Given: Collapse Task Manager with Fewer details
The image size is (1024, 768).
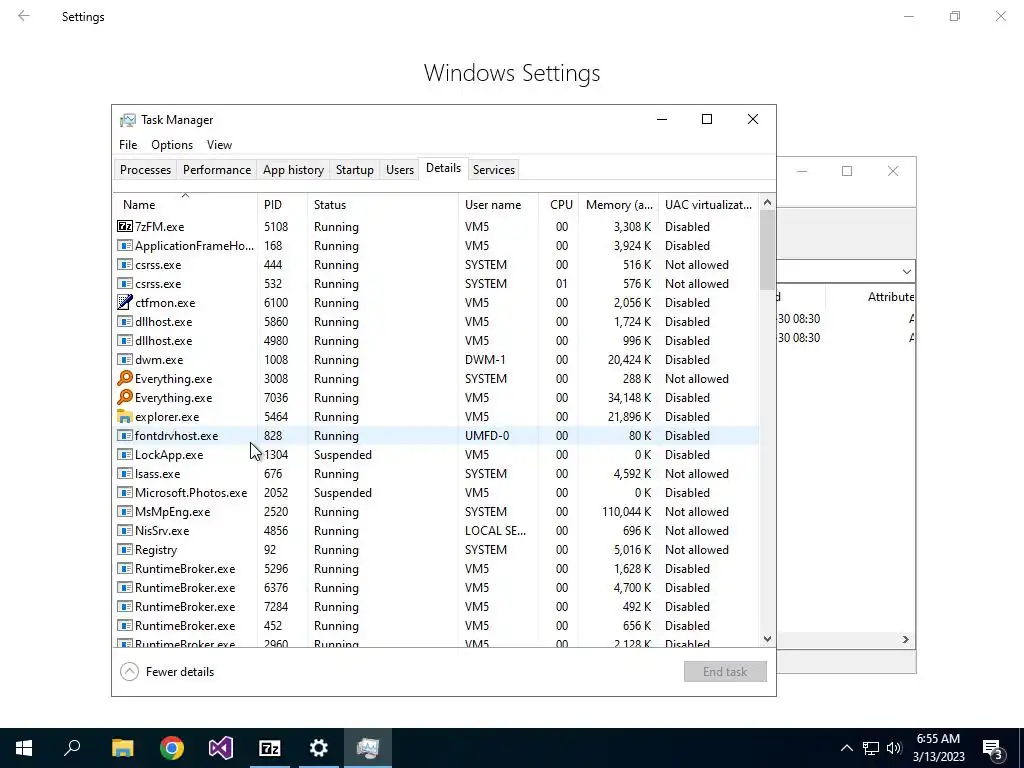Looking at the screenshot, I should click(167, 671).
